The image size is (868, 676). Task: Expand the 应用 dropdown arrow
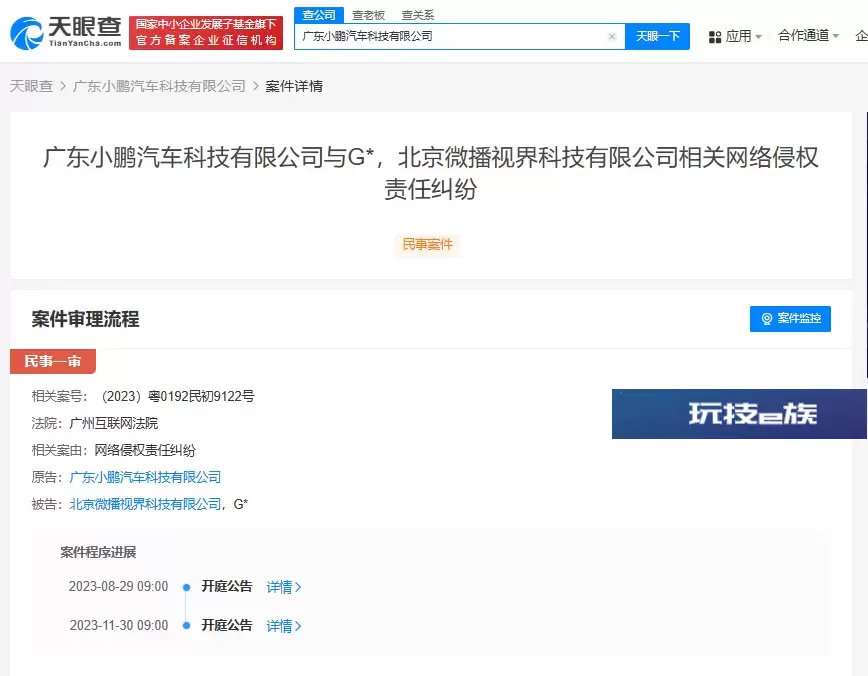pos(758,37)
